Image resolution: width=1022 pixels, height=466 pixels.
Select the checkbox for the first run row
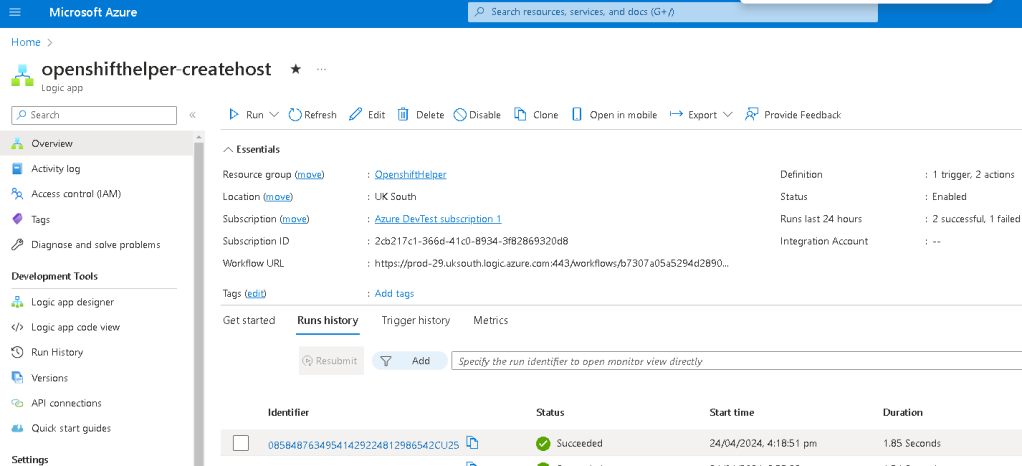[241, 443]
